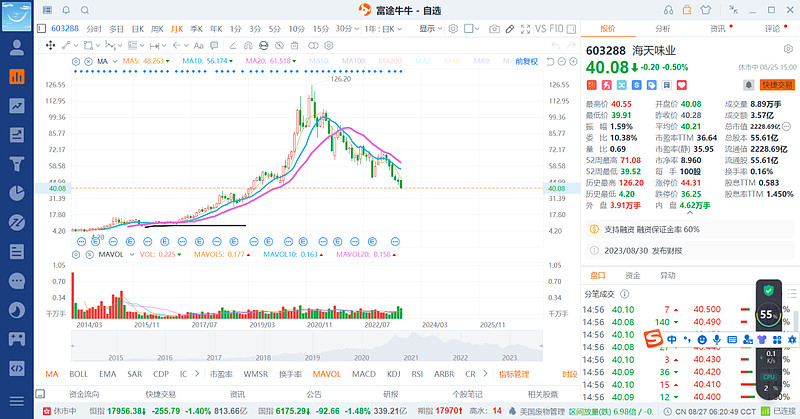Add to favorites with heart icon
The width and height of the screenshot is (800, 419).
[682, 85]
